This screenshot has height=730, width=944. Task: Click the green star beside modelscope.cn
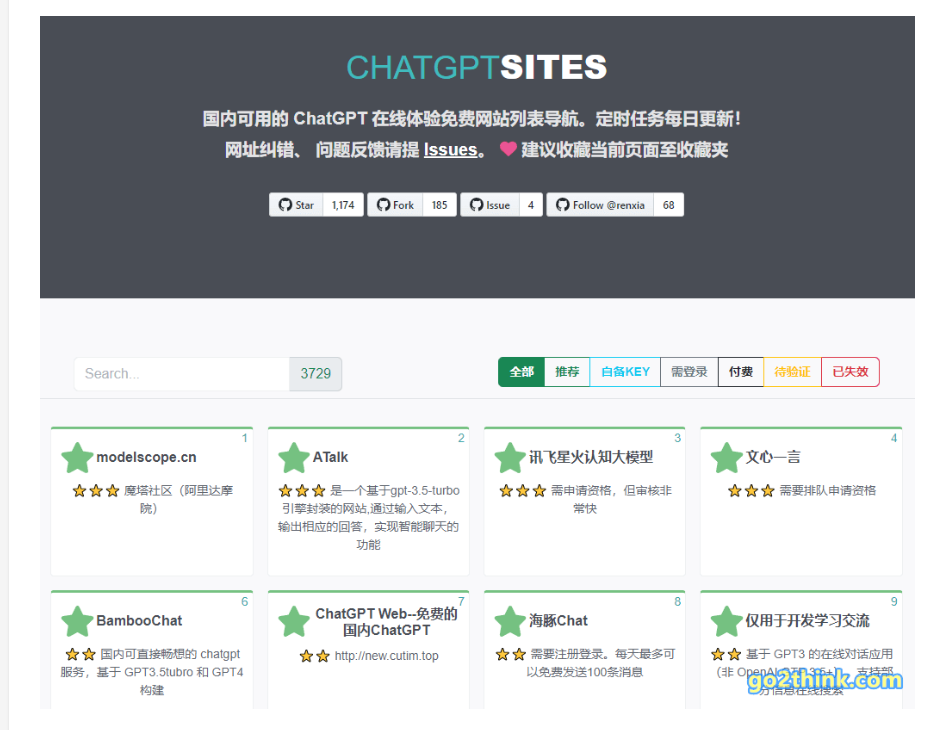pos(77,458)
